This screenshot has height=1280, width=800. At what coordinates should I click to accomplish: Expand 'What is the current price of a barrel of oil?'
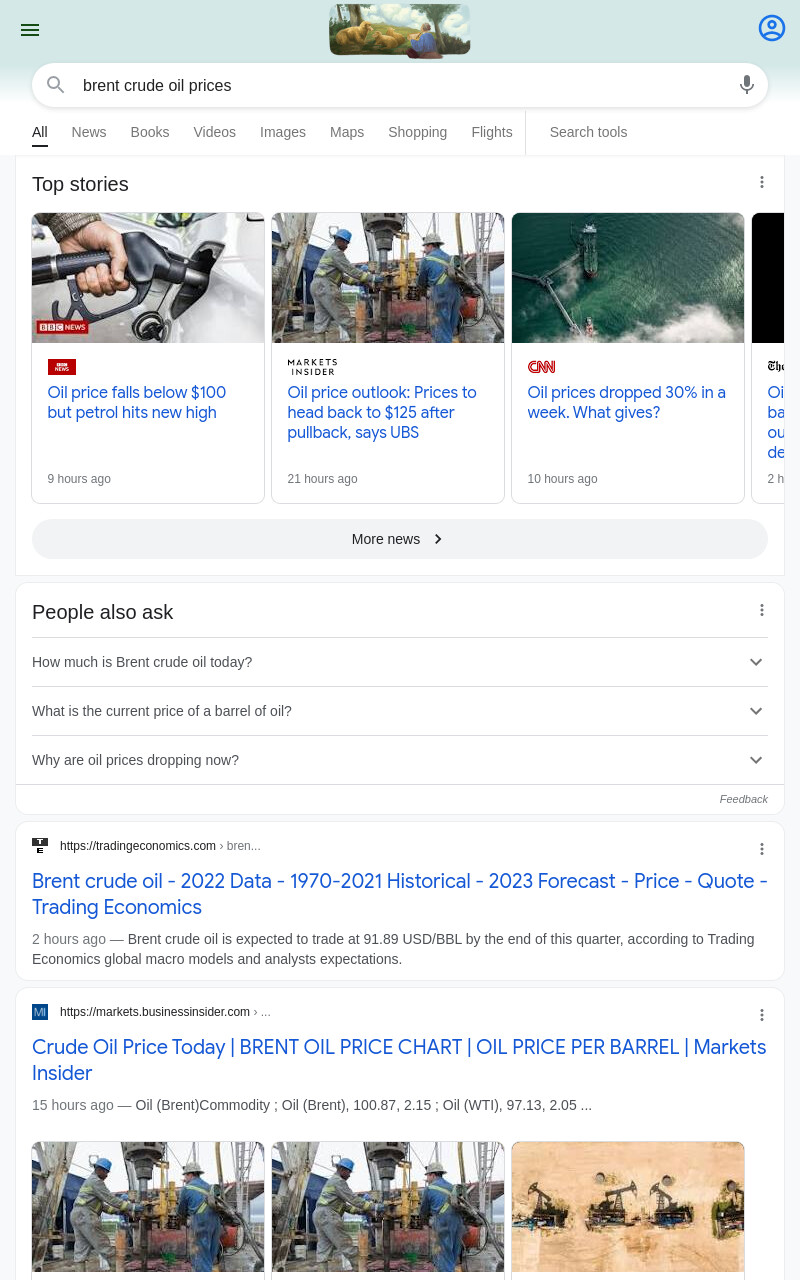(400, 711)
